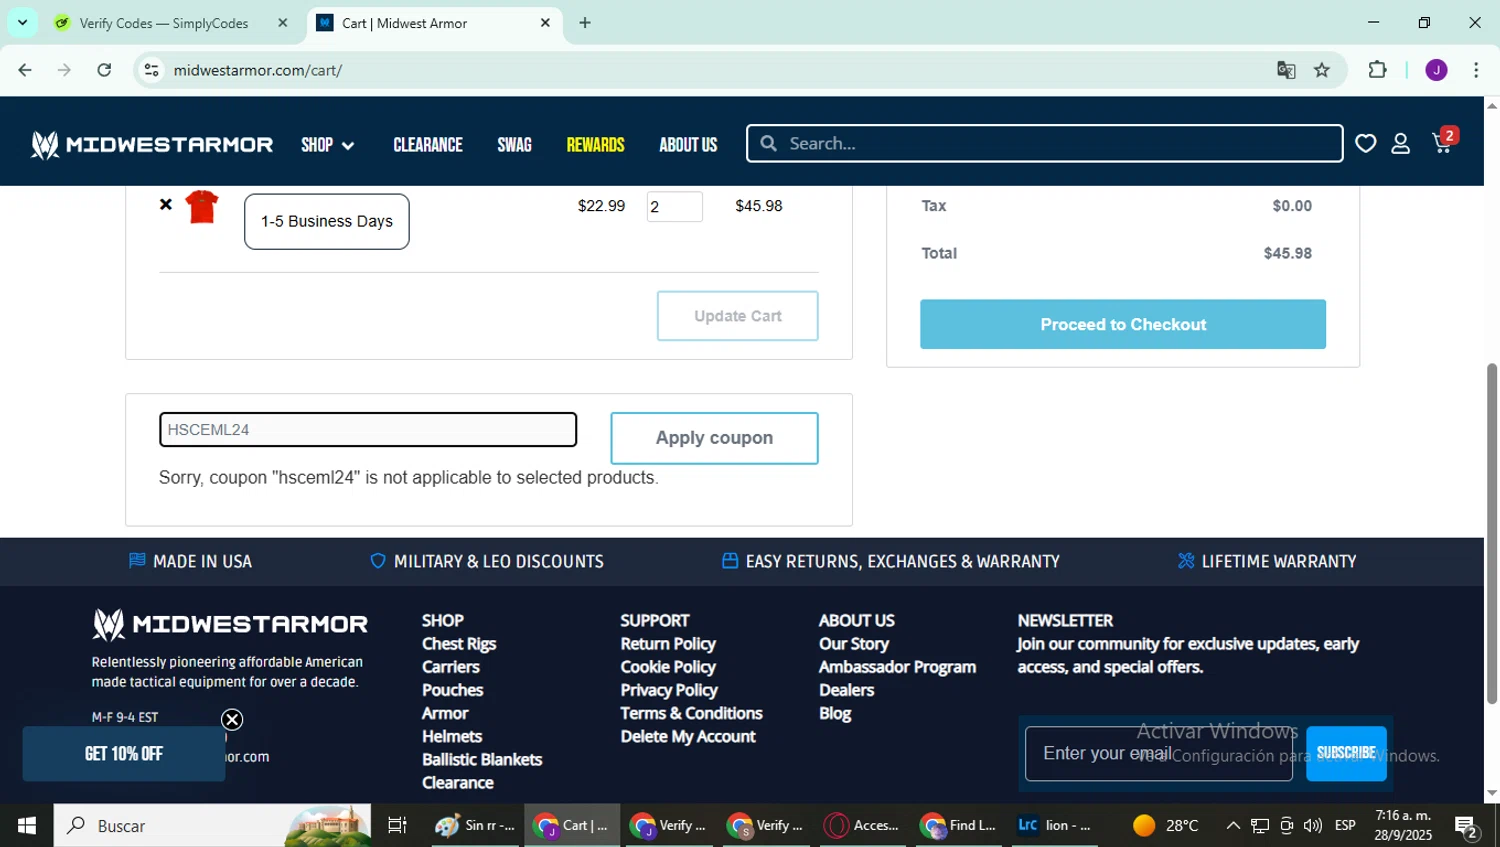
Task: Open Task View on the taskbar
Action: [397, 825]
